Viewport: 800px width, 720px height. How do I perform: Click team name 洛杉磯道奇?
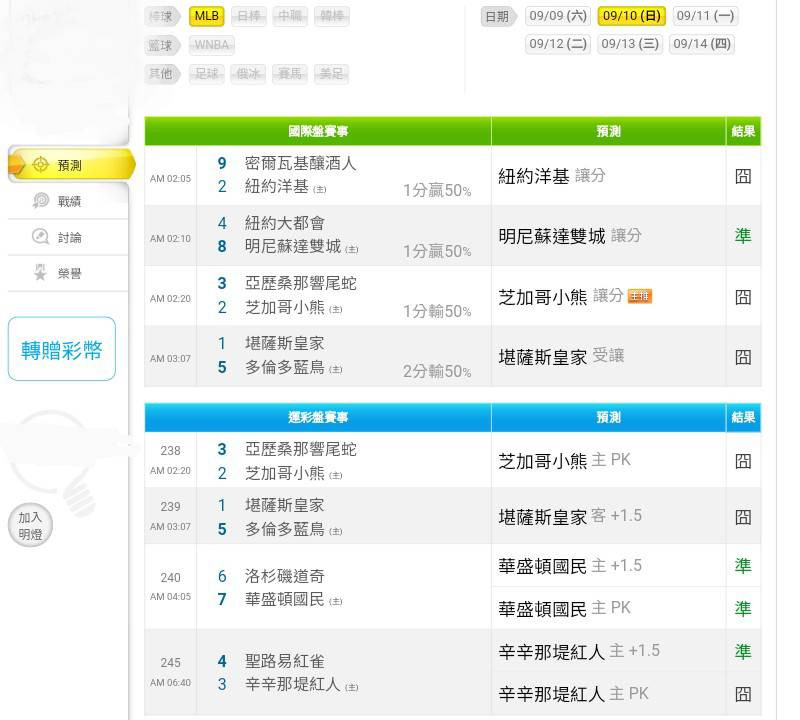coord(284,576)
